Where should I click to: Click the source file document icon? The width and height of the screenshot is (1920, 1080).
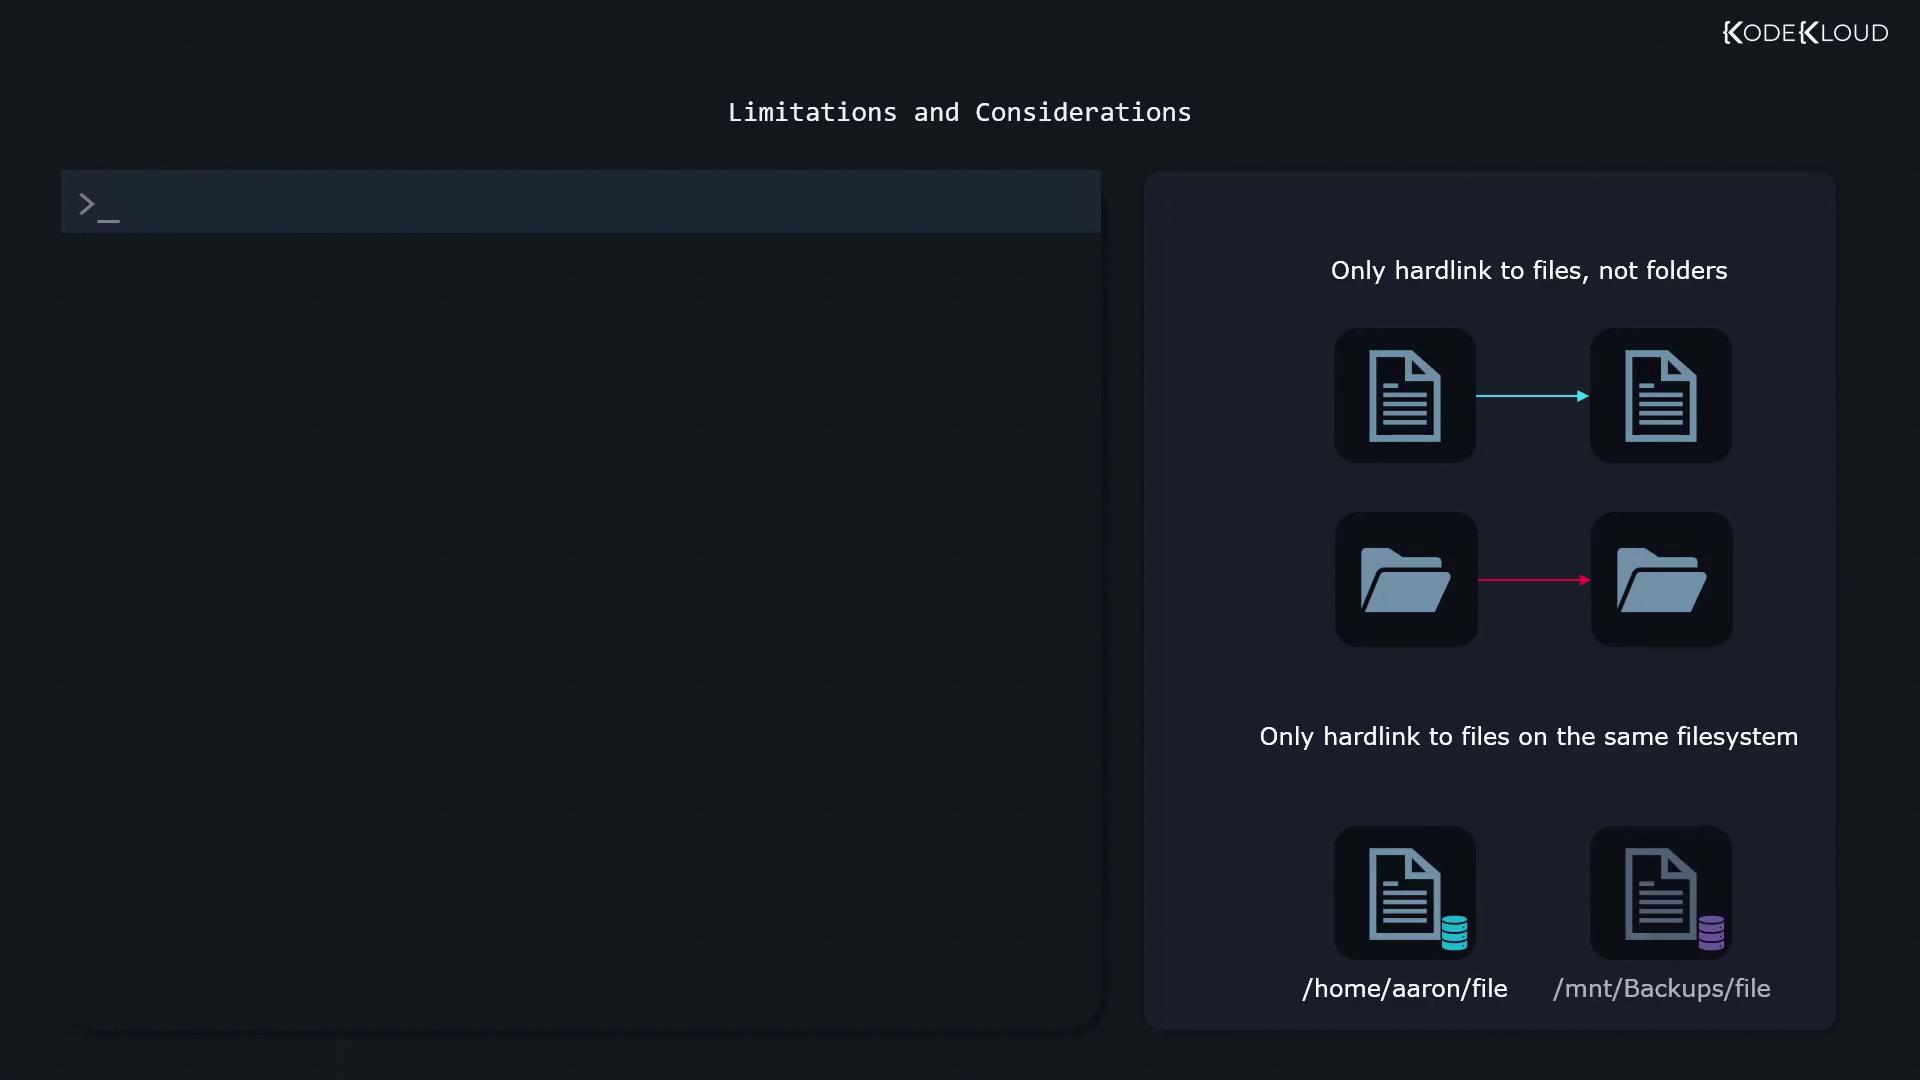(x=1404, y=396)
